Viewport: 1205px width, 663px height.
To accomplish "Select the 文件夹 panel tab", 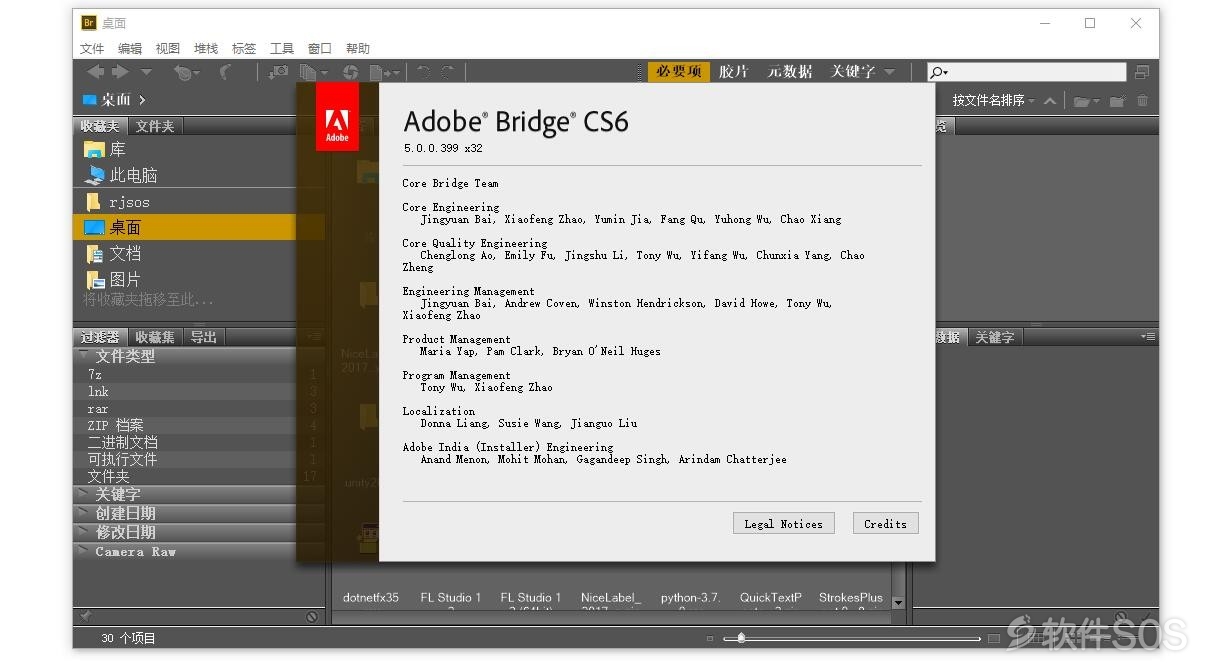I will (x=155, y=126).
